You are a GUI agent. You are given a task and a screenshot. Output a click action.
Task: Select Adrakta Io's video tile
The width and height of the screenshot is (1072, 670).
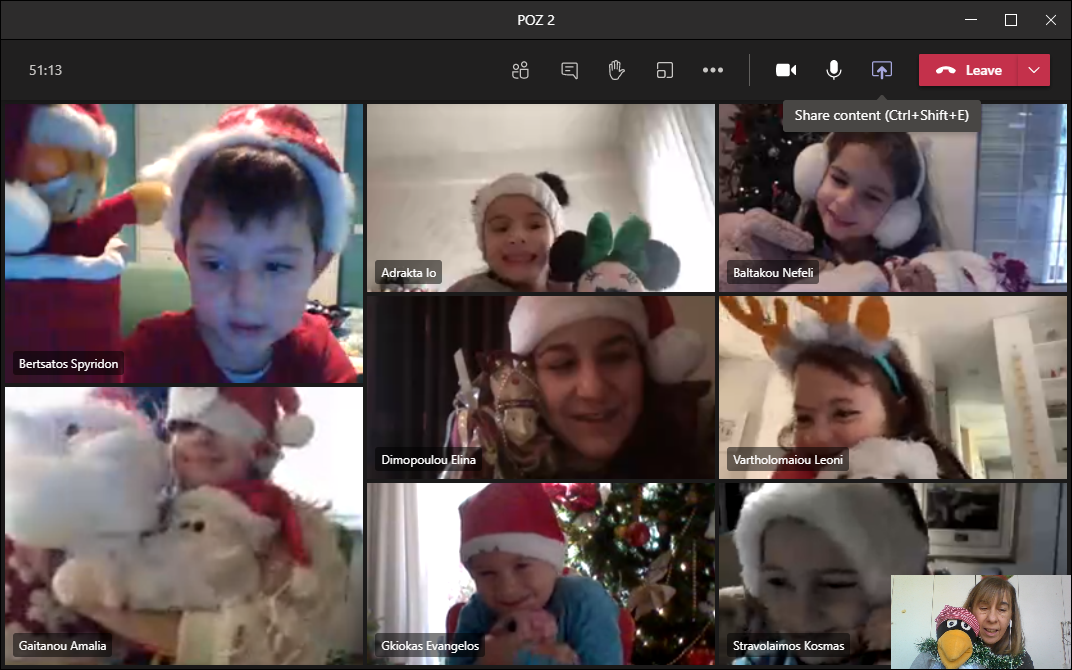pos(541,198)
